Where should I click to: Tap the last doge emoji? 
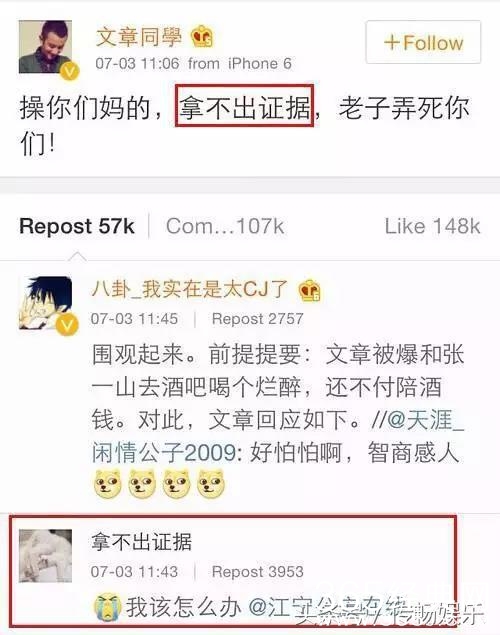(211, 484)
